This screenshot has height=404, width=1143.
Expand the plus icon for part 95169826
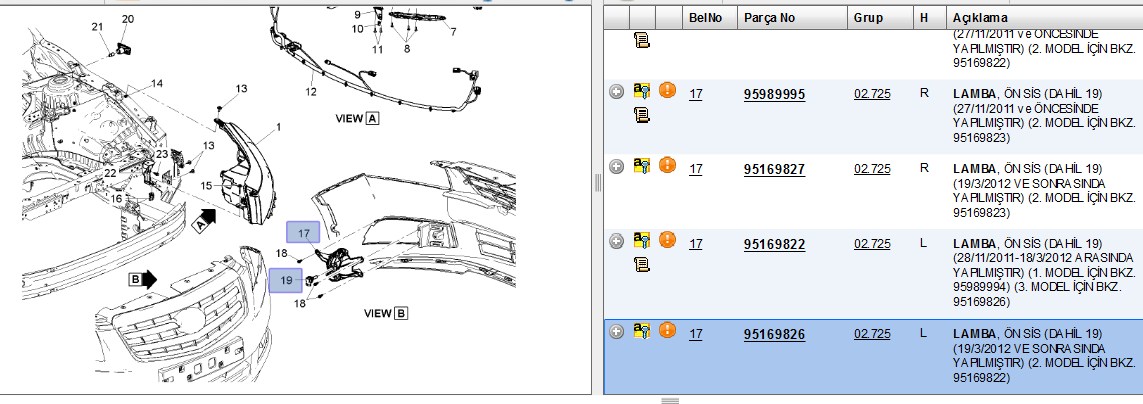[x=617, y=332]
